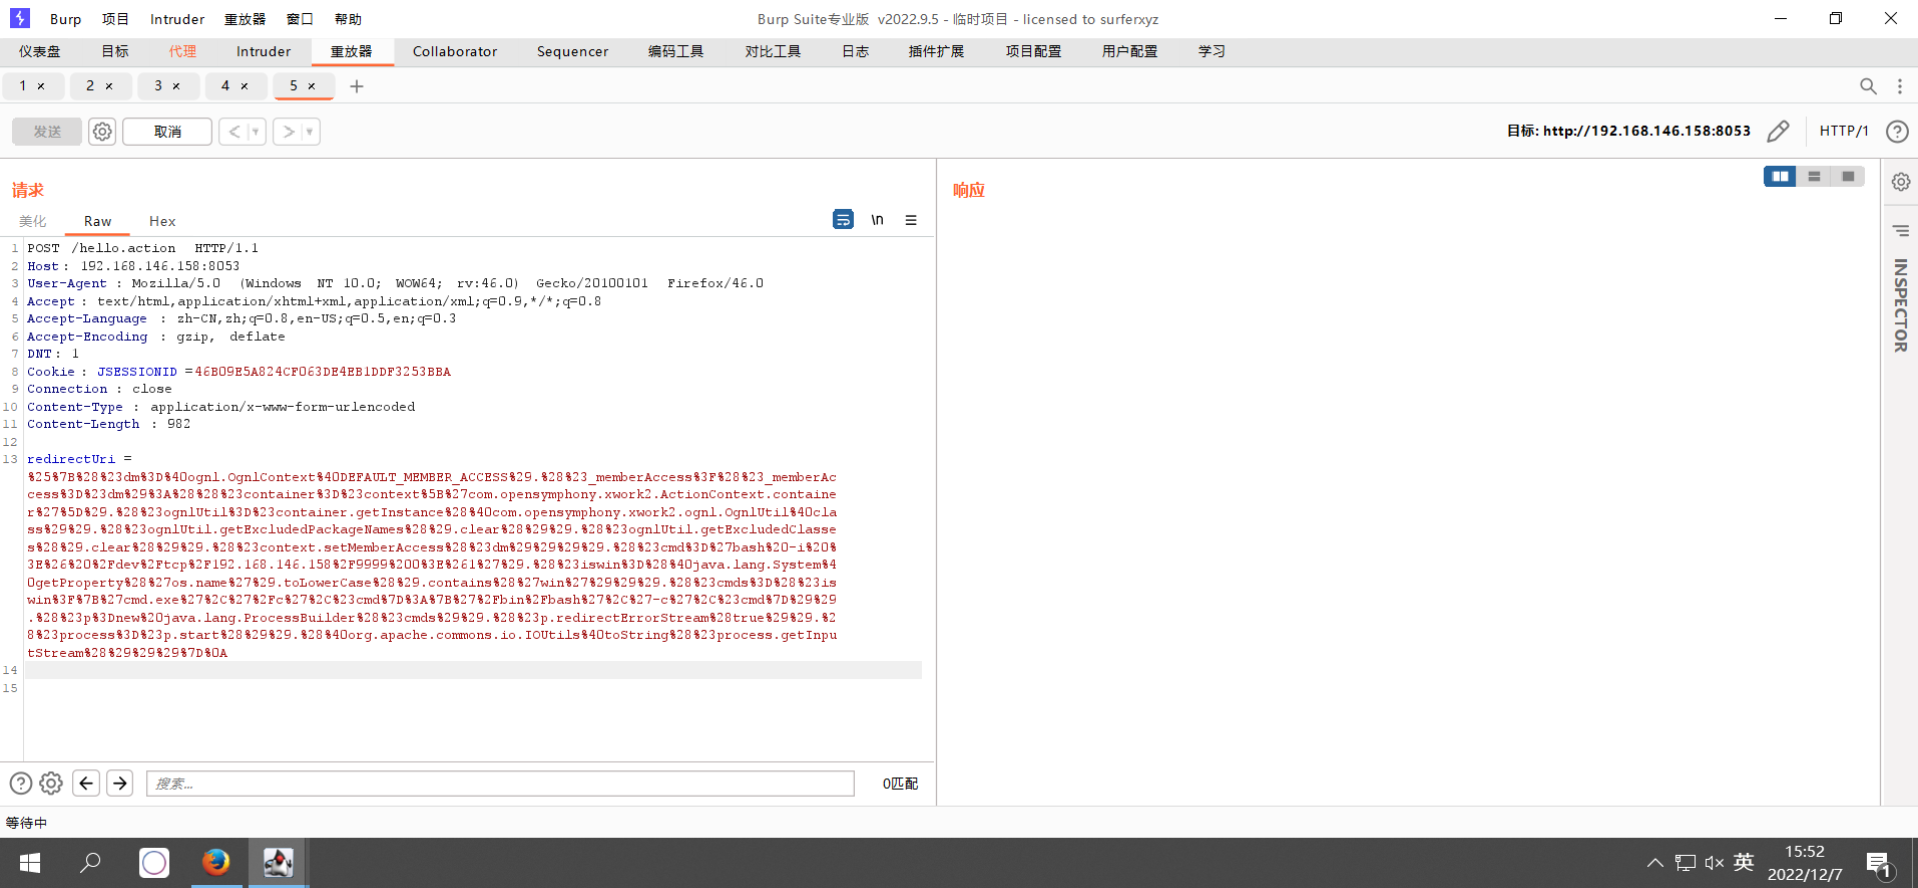Viewport: 1918px width, 888px height.
Task: Click the network tray icon
Action: pos(1685,863)
